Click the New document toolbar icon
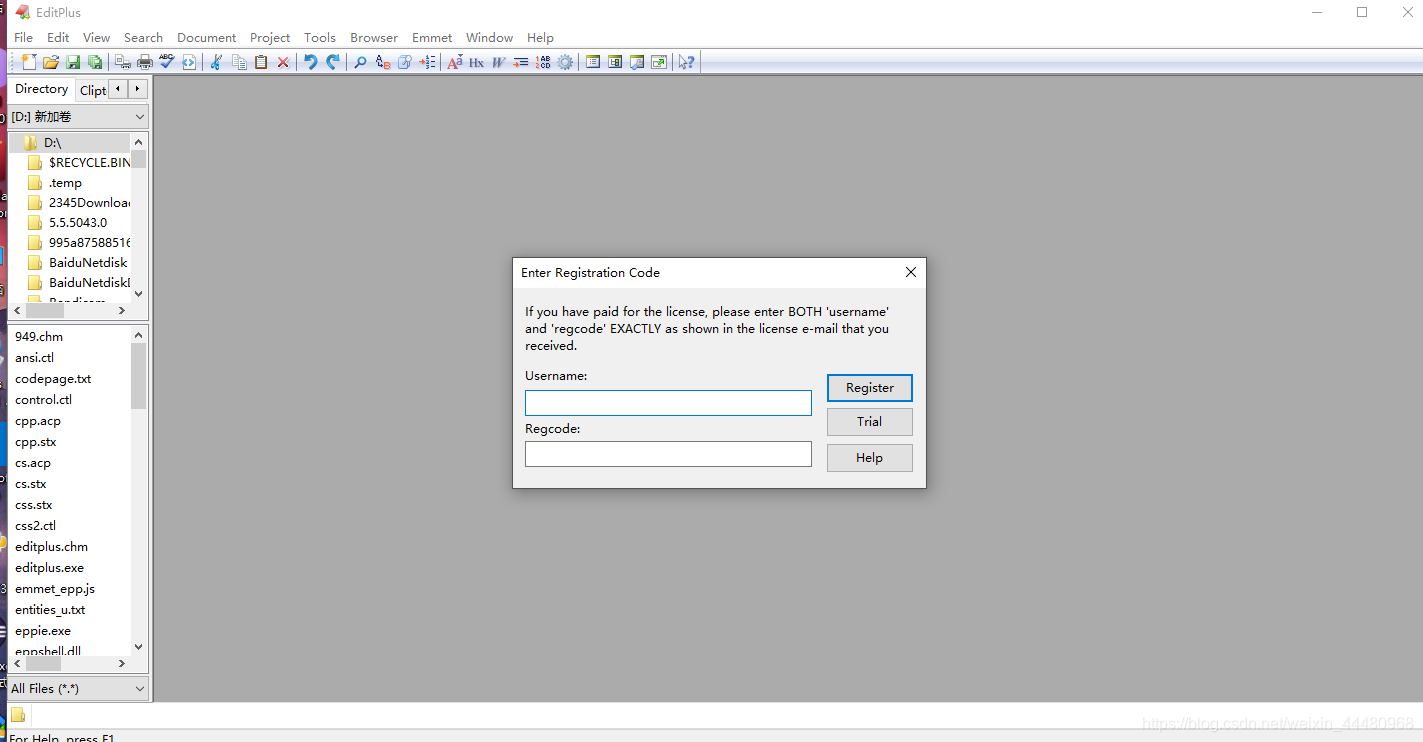Screen dimensions: 1423x742 pyautogui.click(x=29, y=62)
